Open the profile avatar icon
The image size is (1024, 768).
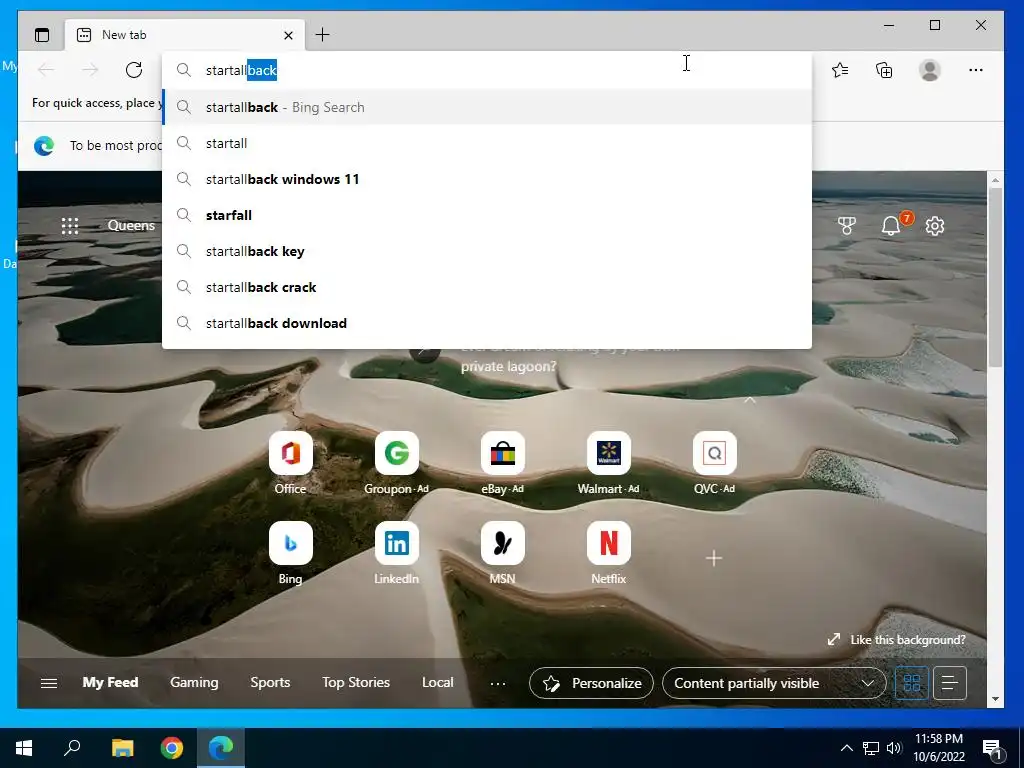[930, 70]
